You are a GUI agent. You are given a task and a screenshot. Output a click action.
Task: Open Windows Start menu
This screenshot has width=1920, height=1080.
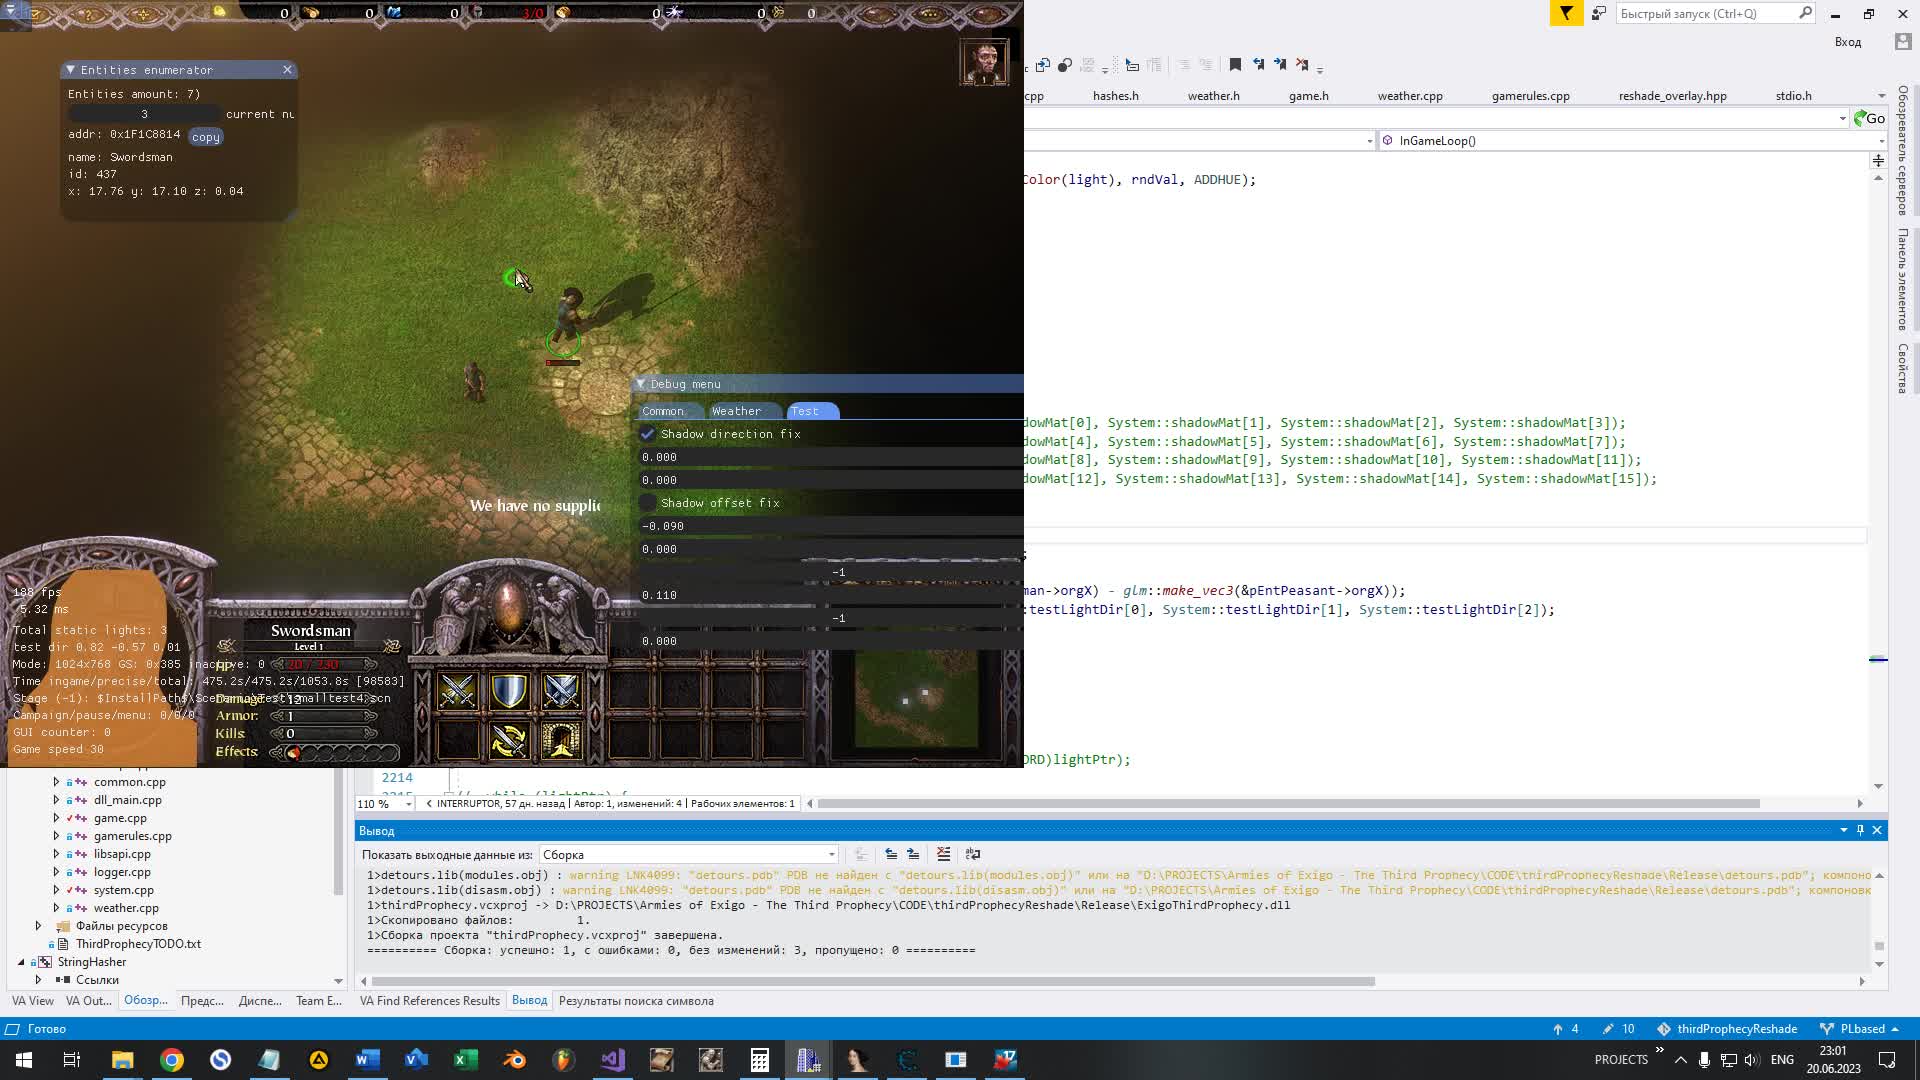tap(24, 1060)
